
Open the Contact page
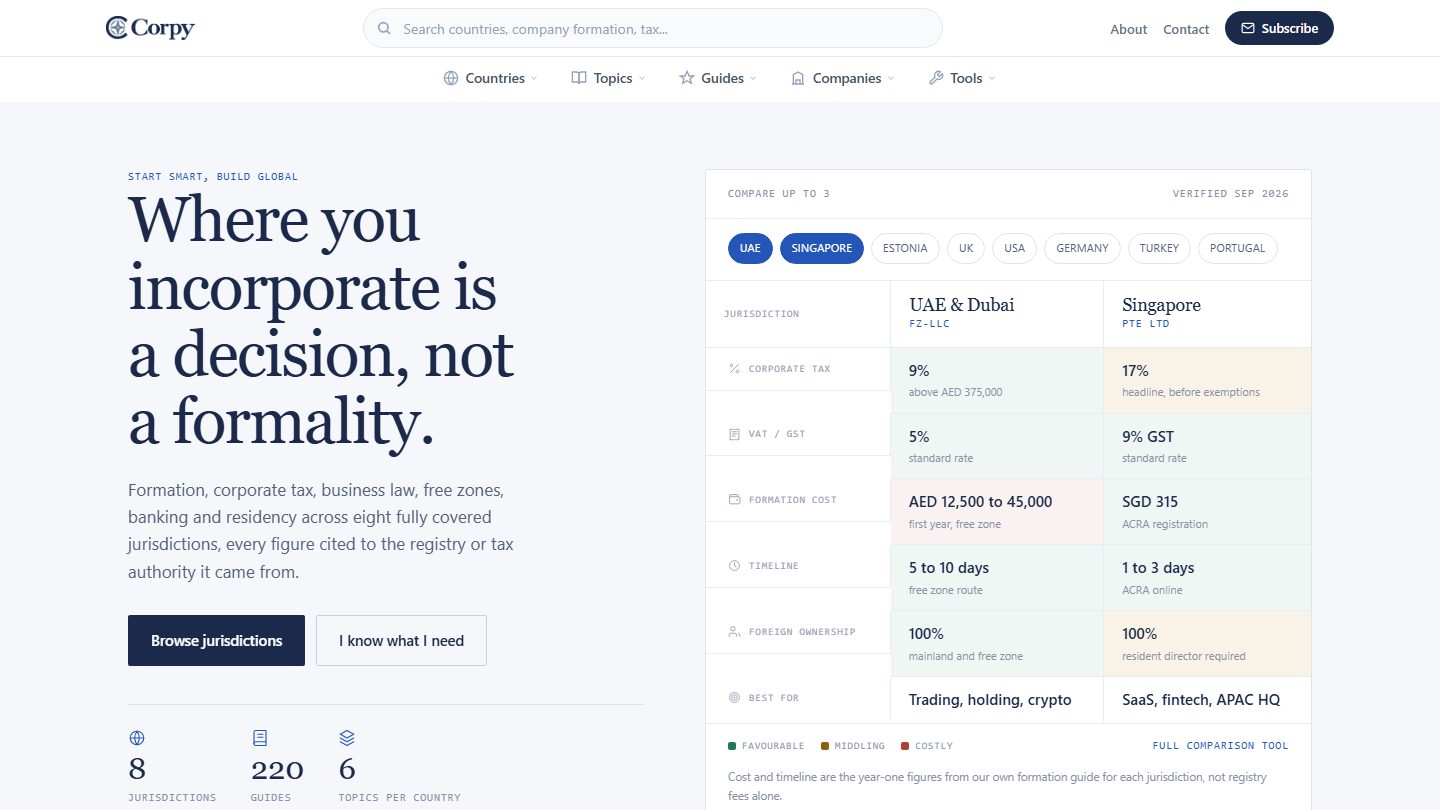tap(1186, 29)
